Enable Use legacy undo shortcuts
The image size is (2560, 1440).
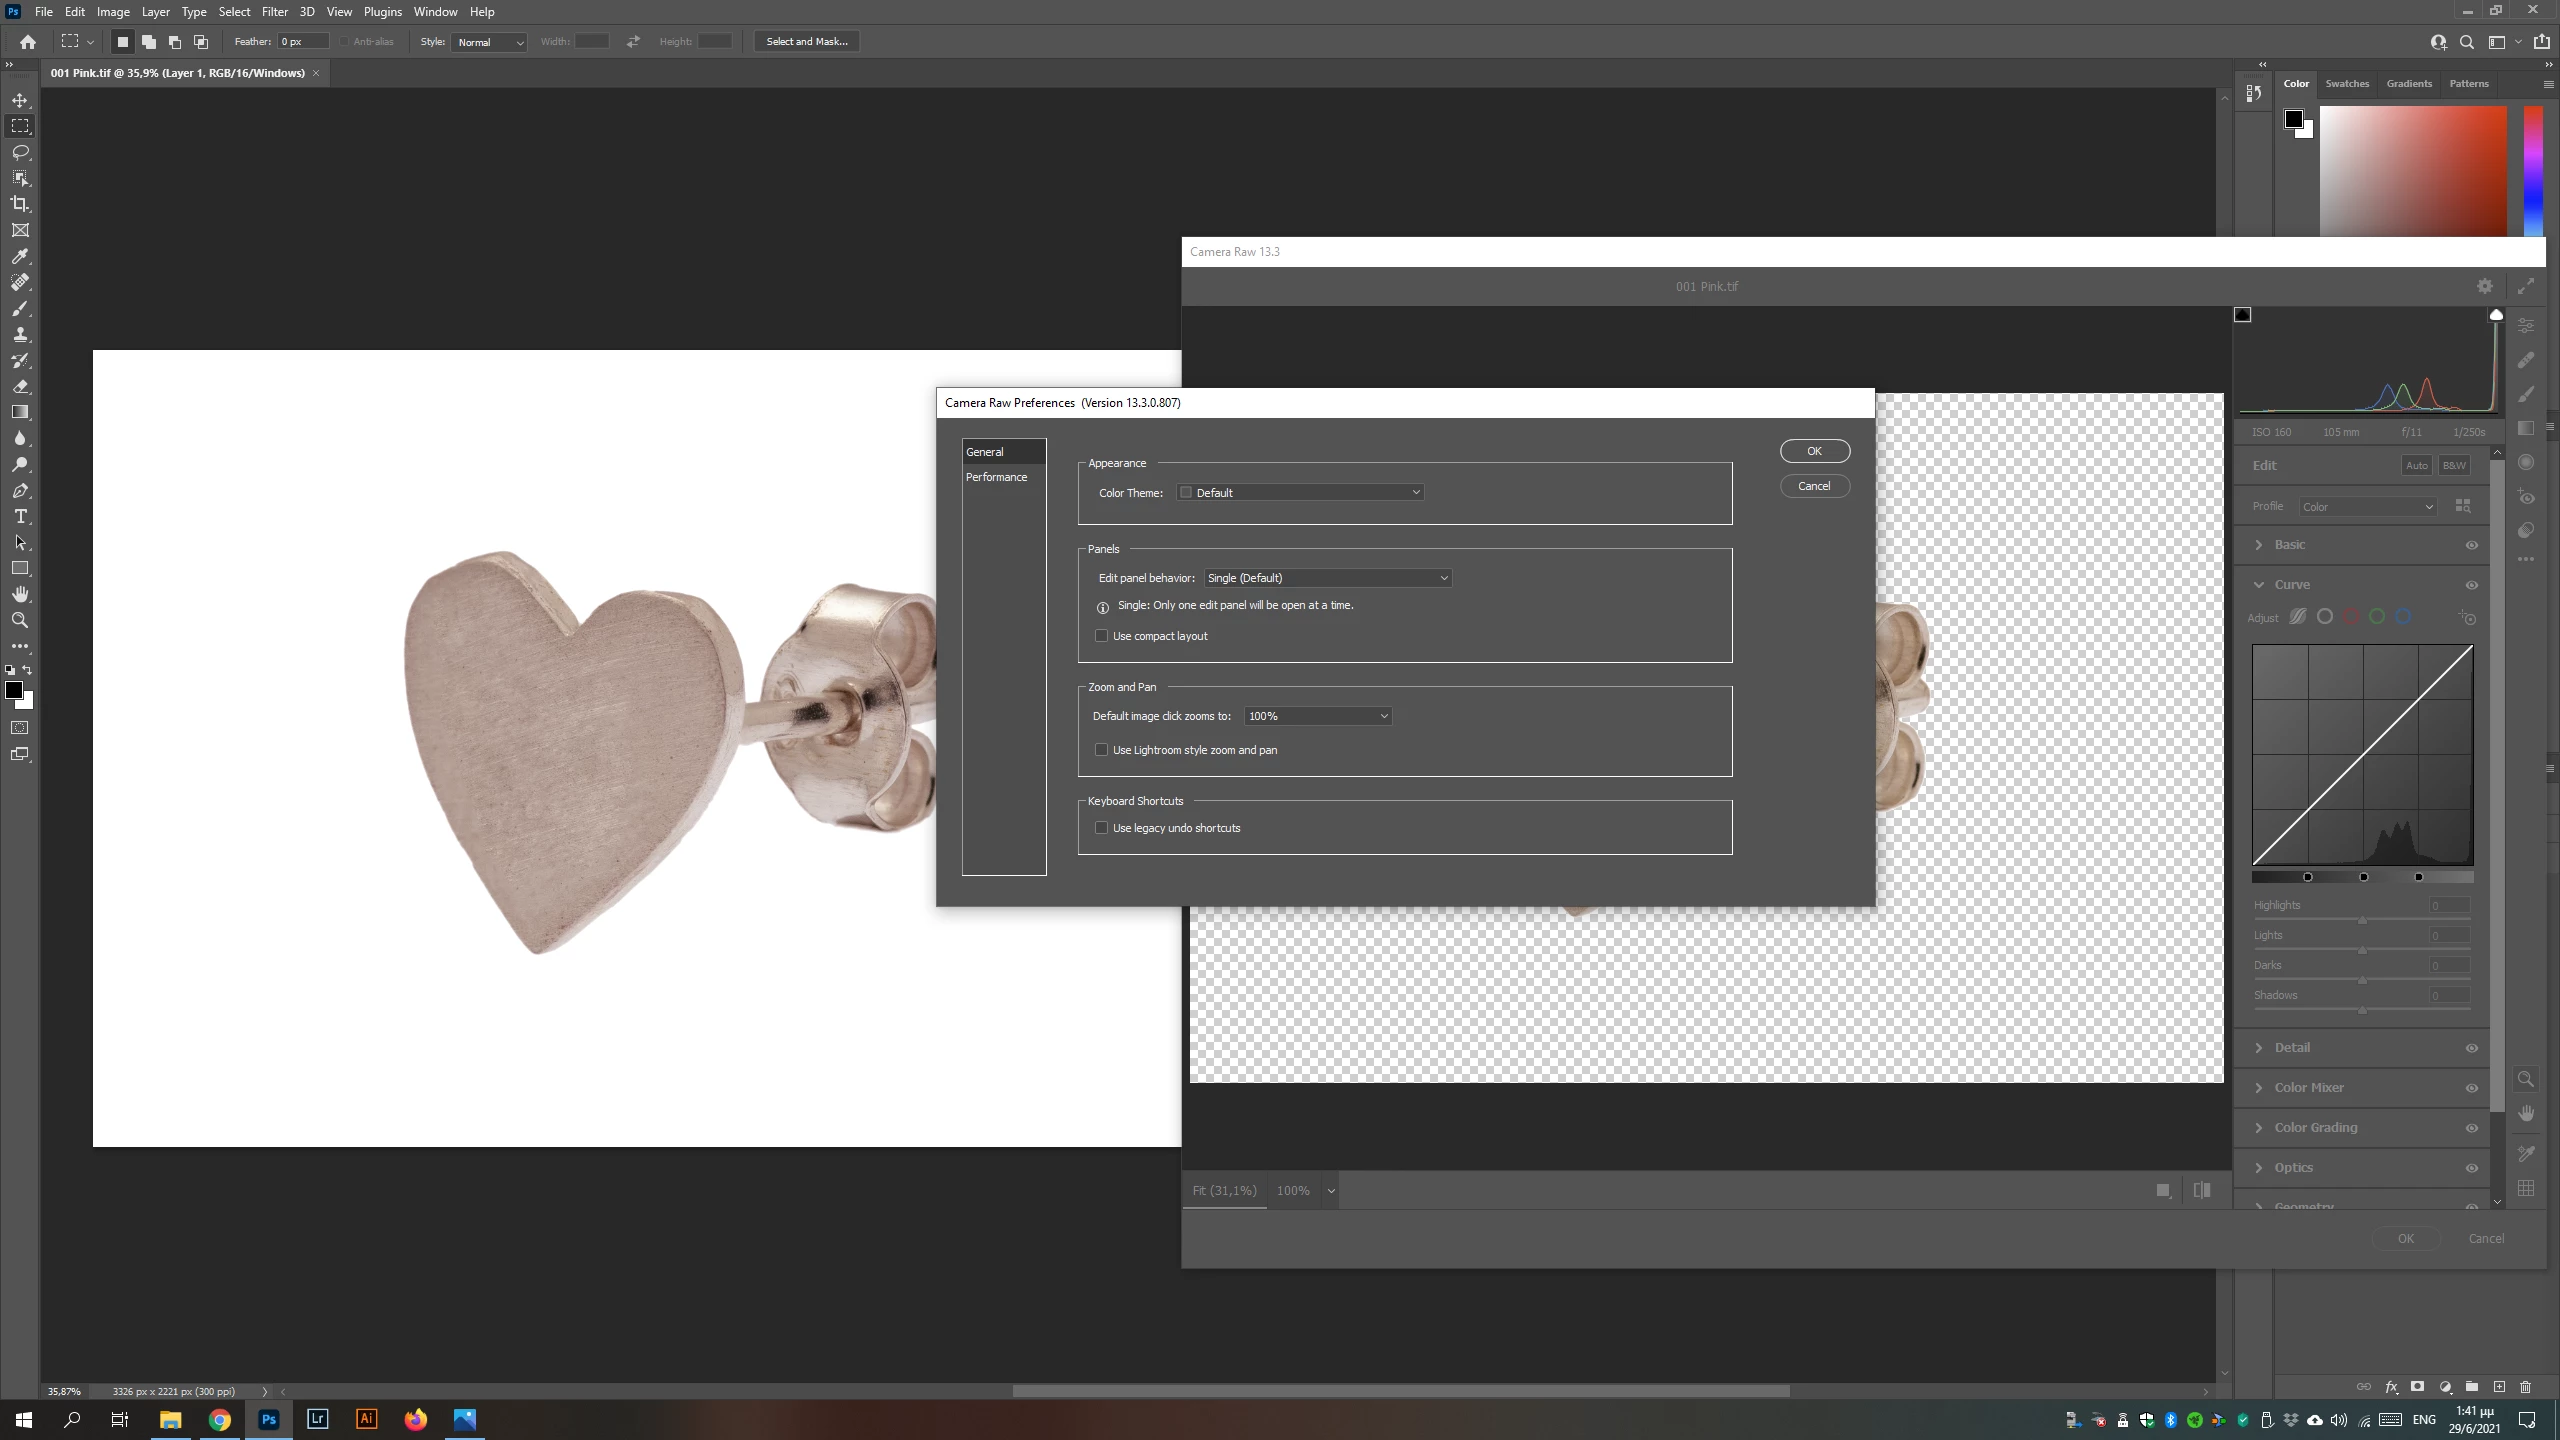(x=1101, y=828)
